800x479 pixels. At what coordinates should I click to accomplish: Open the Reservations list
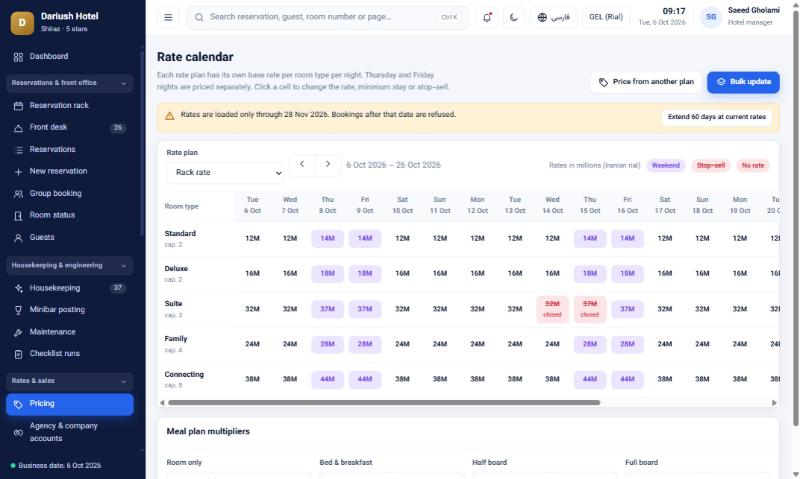(x=70, y=149)
